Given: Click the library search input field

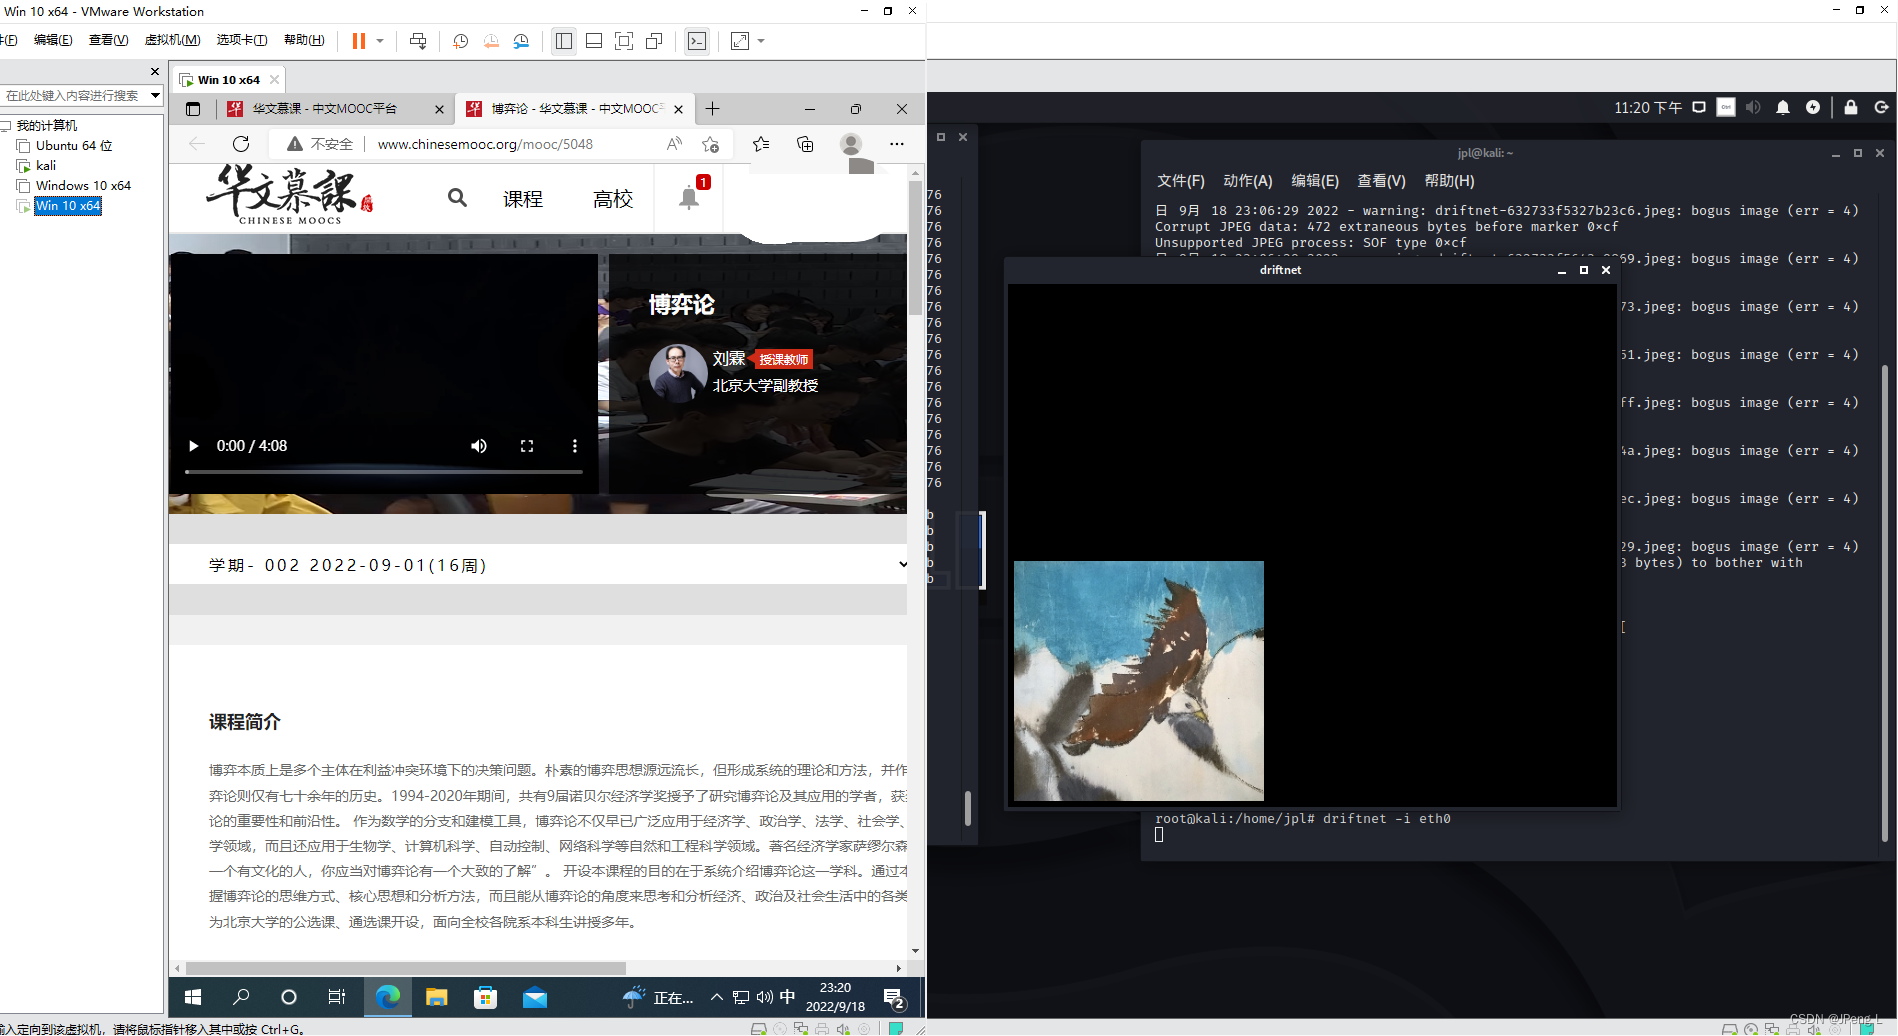Looking at the screenshot, I should click(x=73, y=95).
